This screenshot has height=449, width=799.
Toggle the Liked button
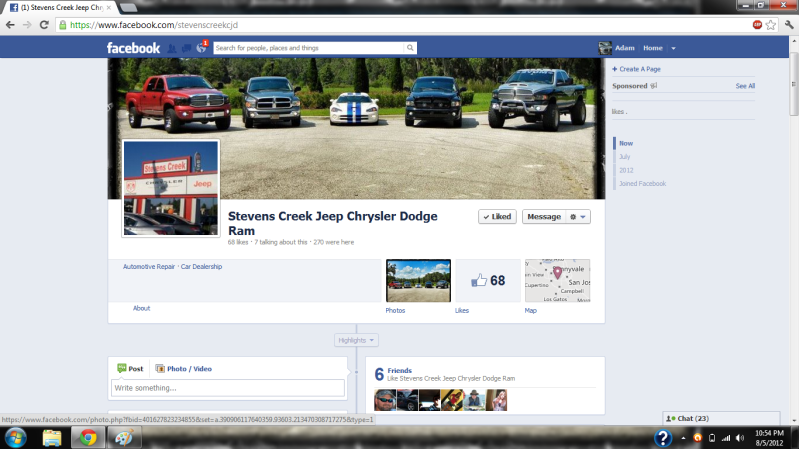pos(497,217)
